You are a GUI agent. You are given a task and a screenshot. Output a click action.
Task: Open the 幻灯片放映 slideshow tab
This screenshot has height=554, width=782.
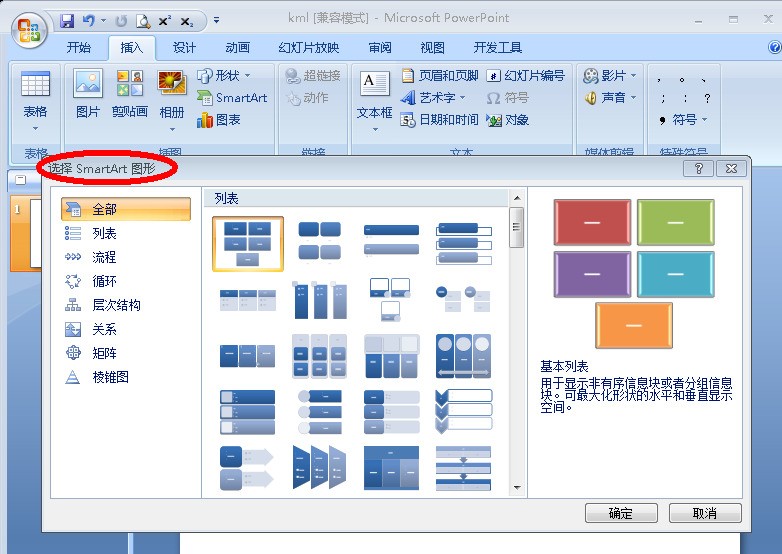[309, 47]
